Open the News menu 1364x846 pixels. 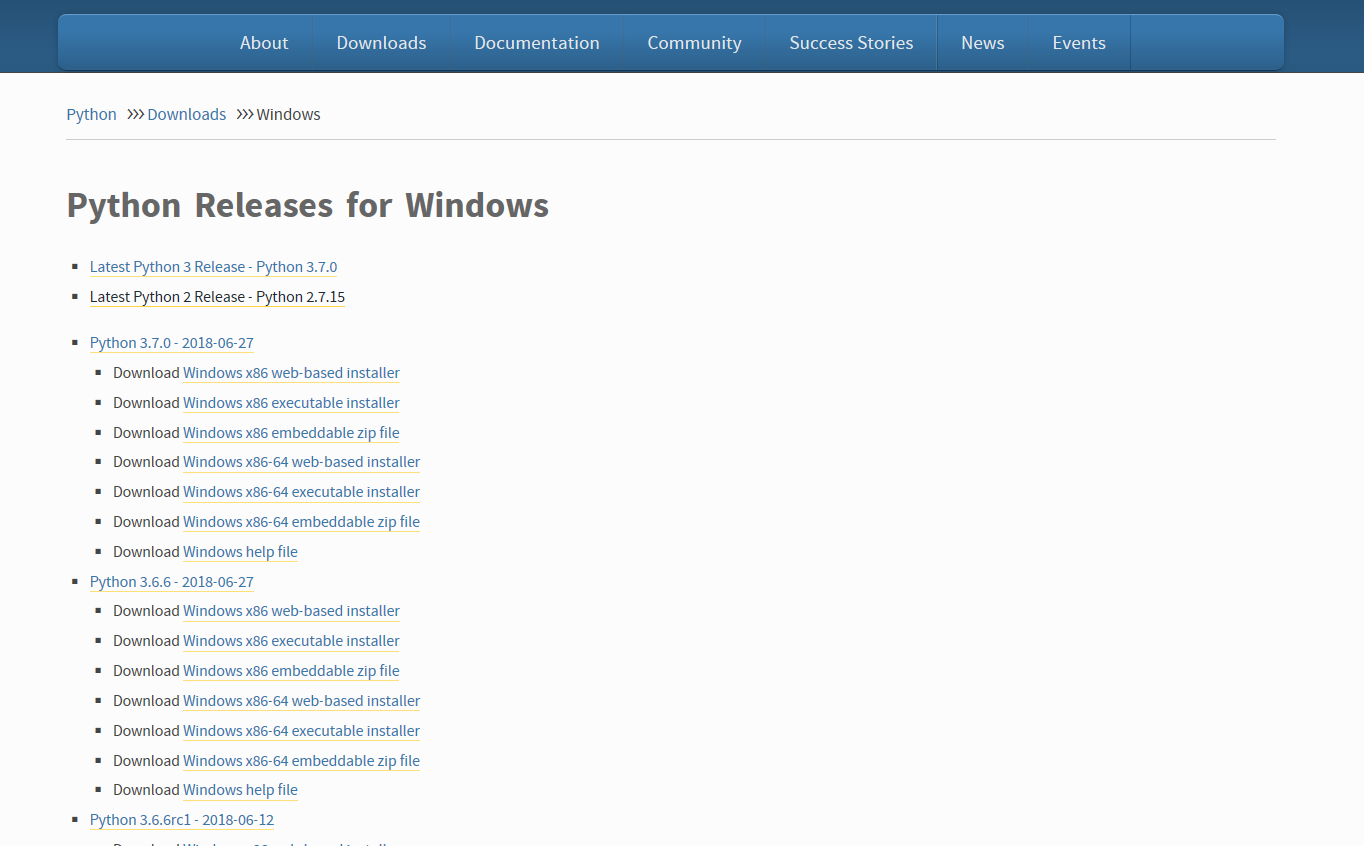pos(983,43)
